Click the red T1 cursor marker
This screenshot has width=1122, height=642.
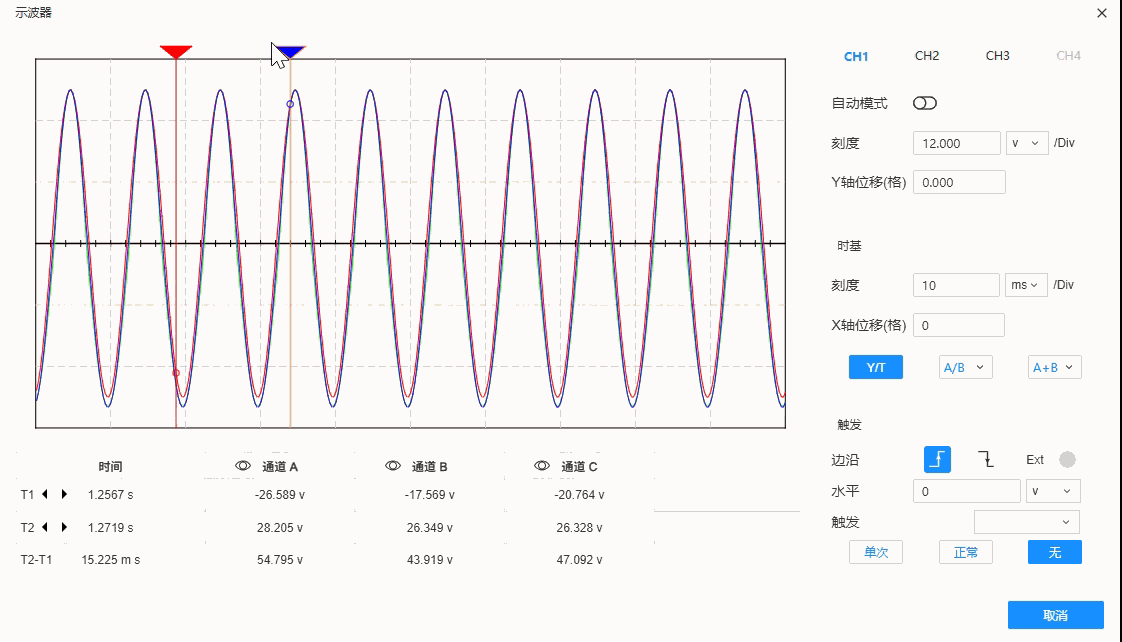click(176, 52)
